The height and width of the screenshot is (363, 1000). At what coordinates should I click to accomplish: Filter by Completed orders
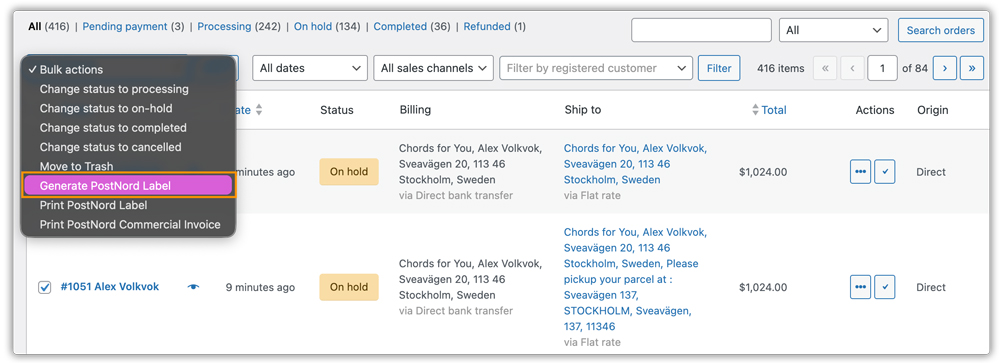(x=400, y=27)
